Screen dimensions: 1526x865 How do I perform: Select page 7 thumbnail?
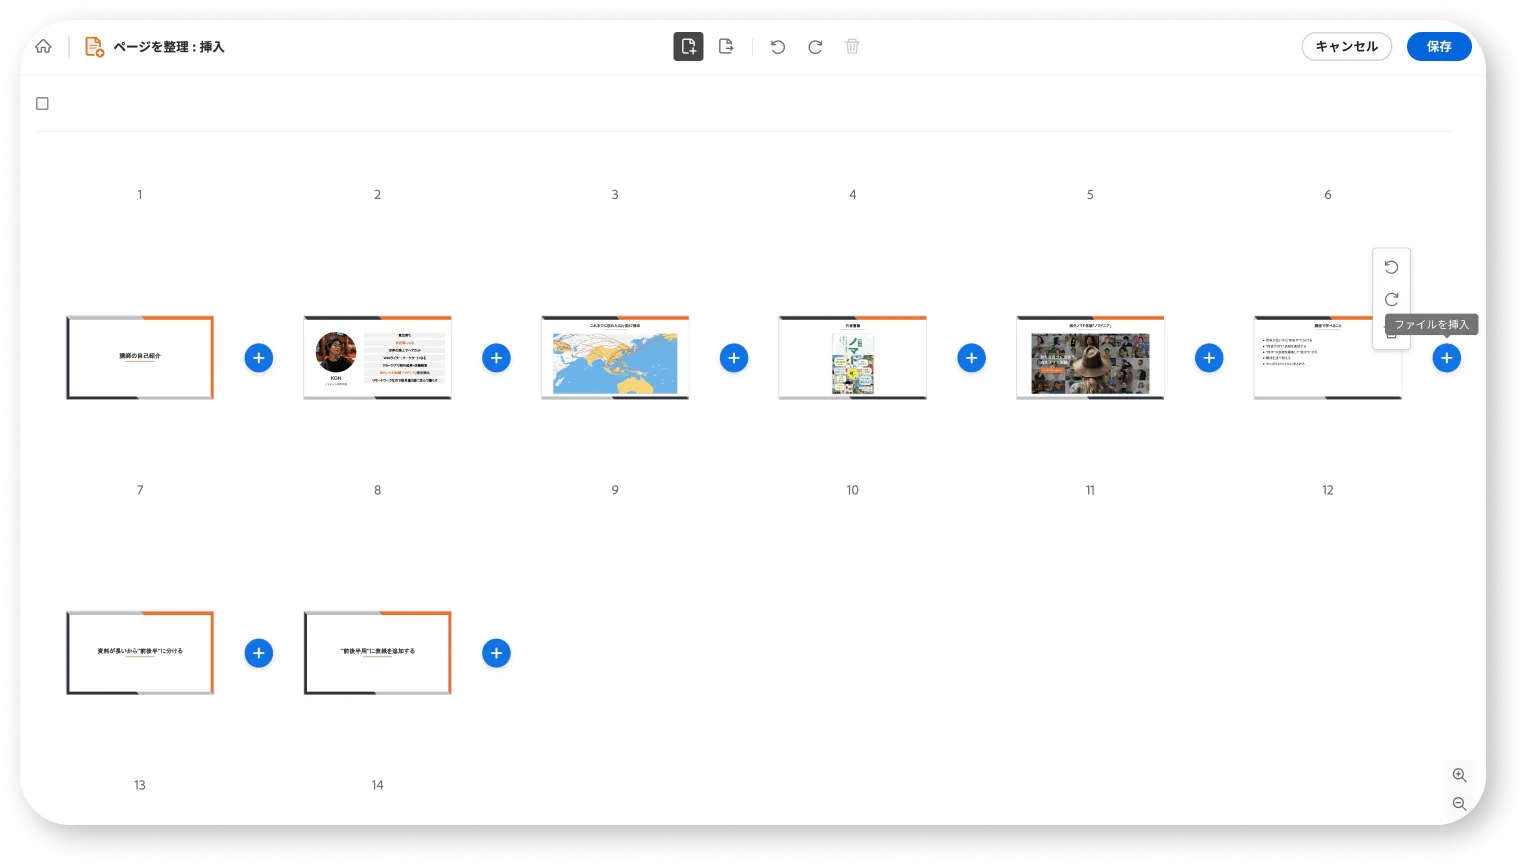click(x=140, y=653)
